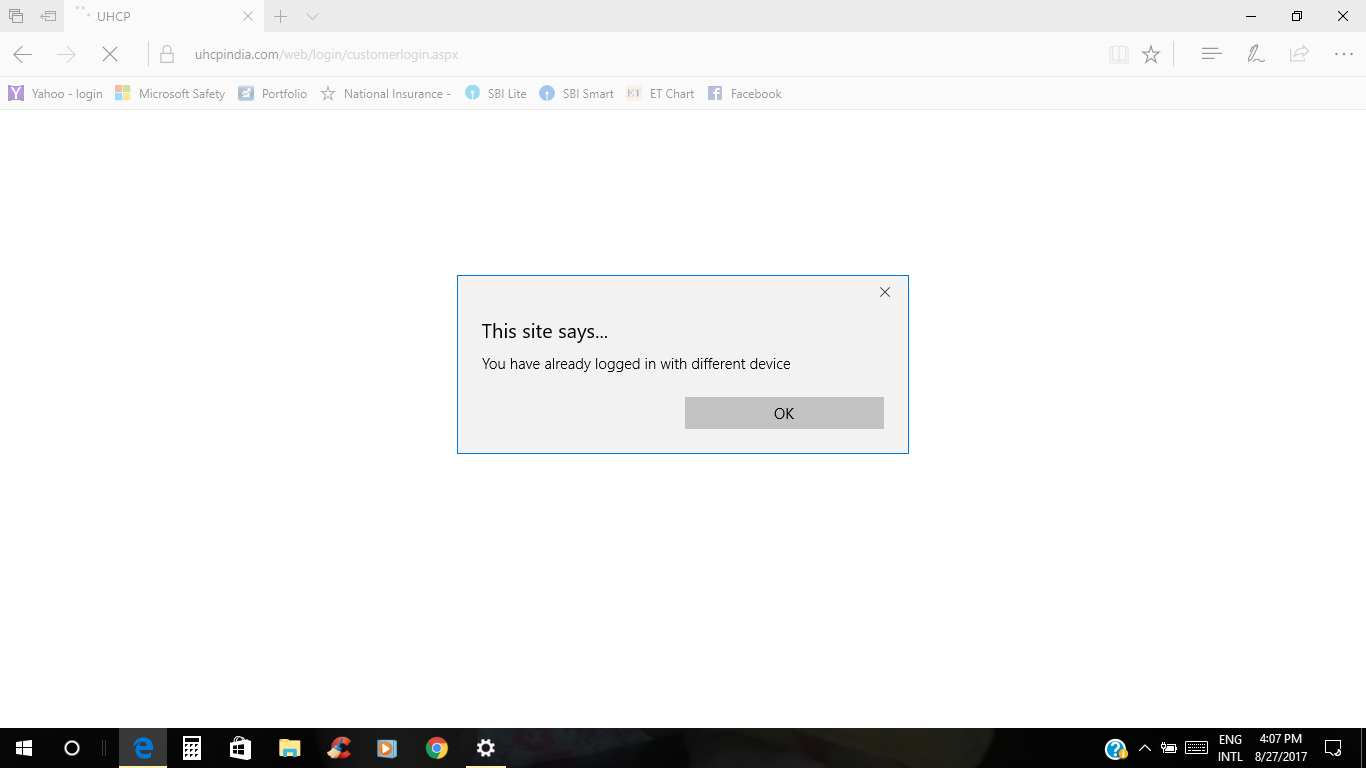This screenshot has width=1366, height=768.
Task: Open the Hub menu icon
Action: pos(1211,54)
